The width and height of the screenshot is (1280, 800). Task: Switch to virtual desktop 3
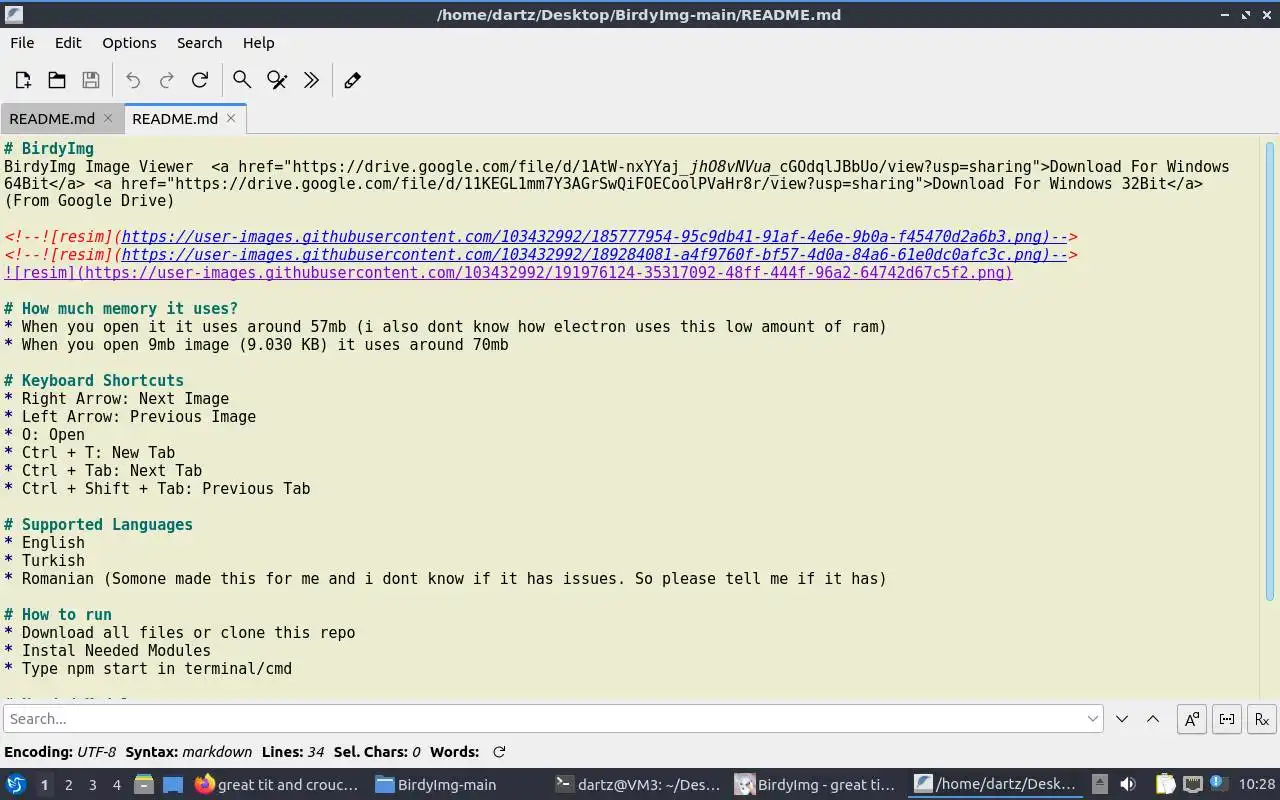coord(92,785)
